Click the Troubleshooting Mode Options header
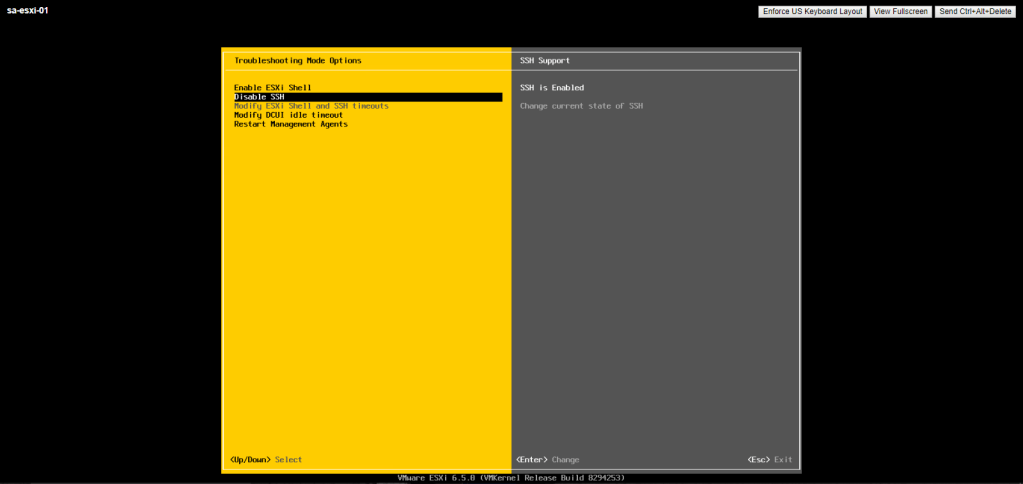 297,61
